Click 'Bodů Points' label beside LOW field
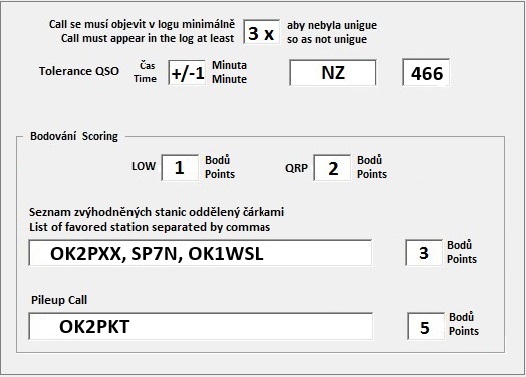 (x=220, y=167)
